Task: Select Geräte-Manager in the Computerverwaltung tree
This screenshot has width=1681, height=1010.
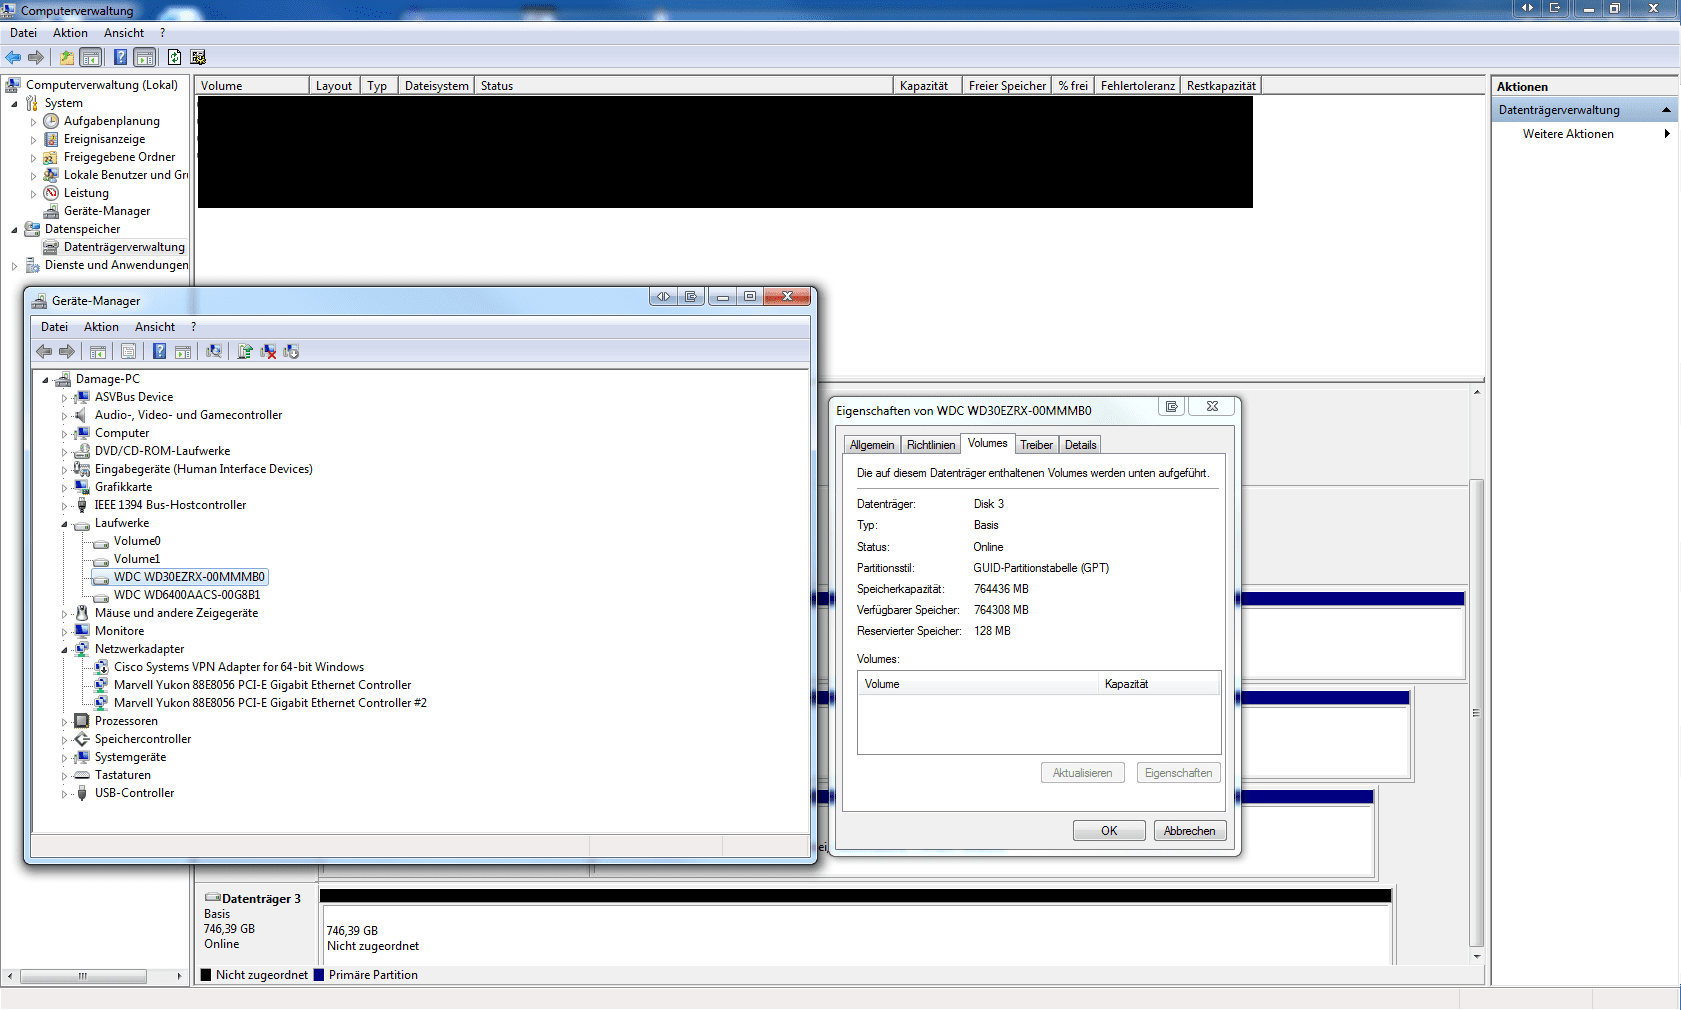Action: coord(107,211)
